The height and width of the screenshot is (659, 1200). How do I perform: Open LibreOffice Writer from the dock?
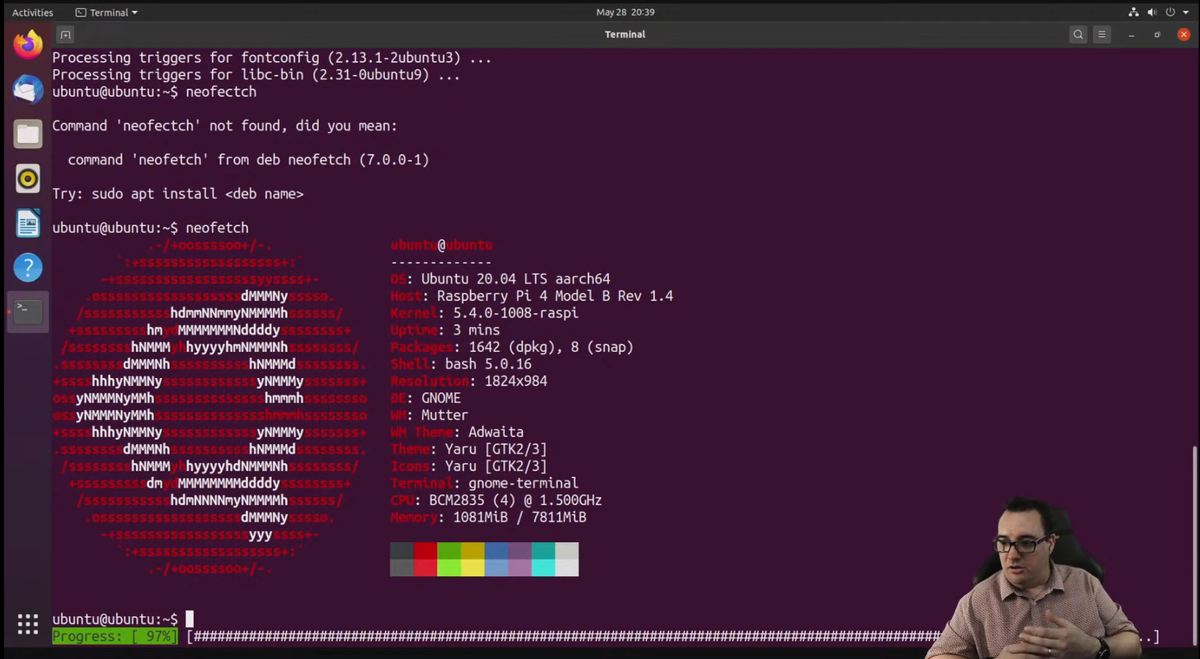[x=27, y=223]
